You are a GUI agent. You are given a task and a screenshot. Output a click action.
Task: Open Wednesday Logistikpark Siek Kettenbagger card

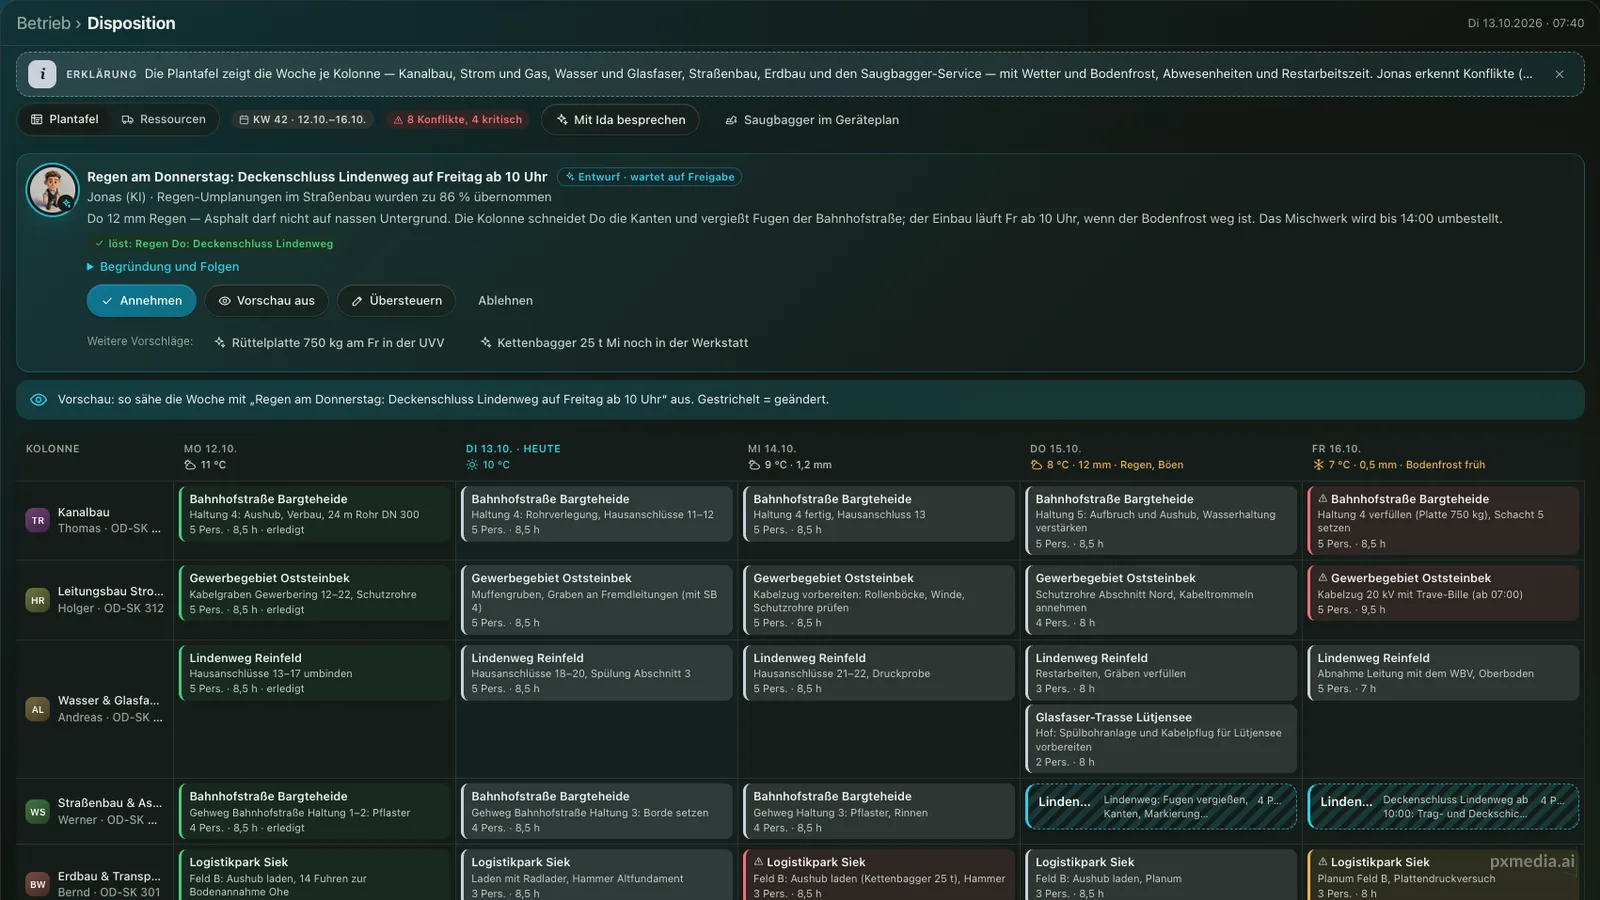click(x=879, y=876)
